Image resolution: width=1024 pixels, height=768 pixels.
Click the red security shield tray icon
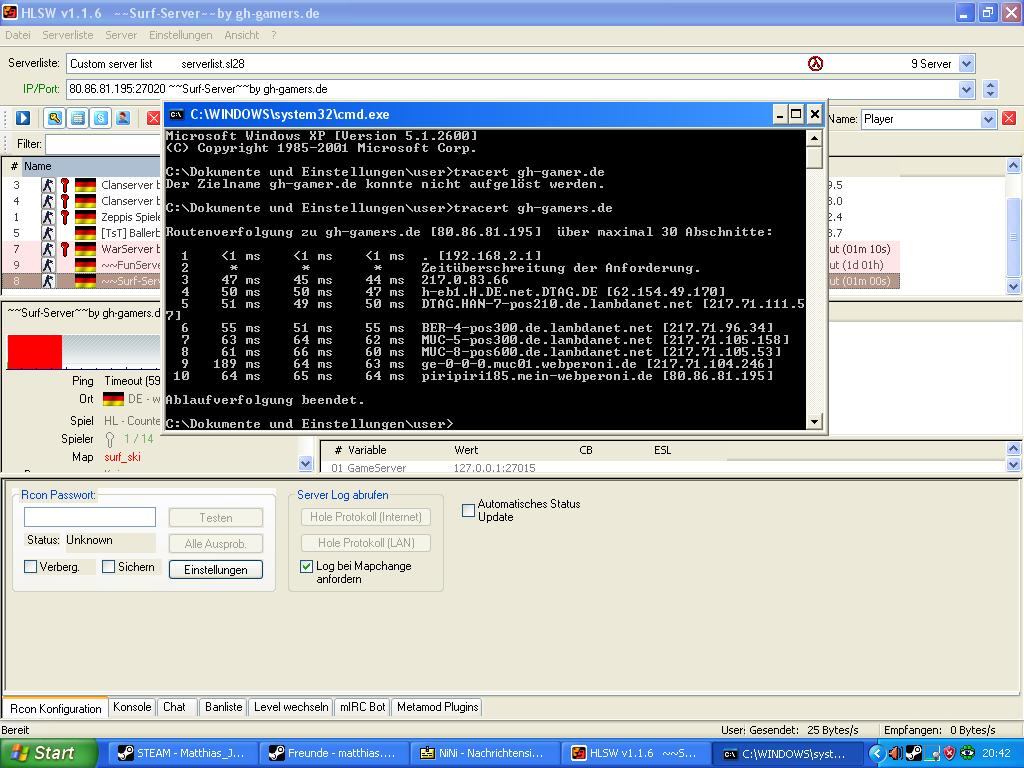[x=950, y=753]
